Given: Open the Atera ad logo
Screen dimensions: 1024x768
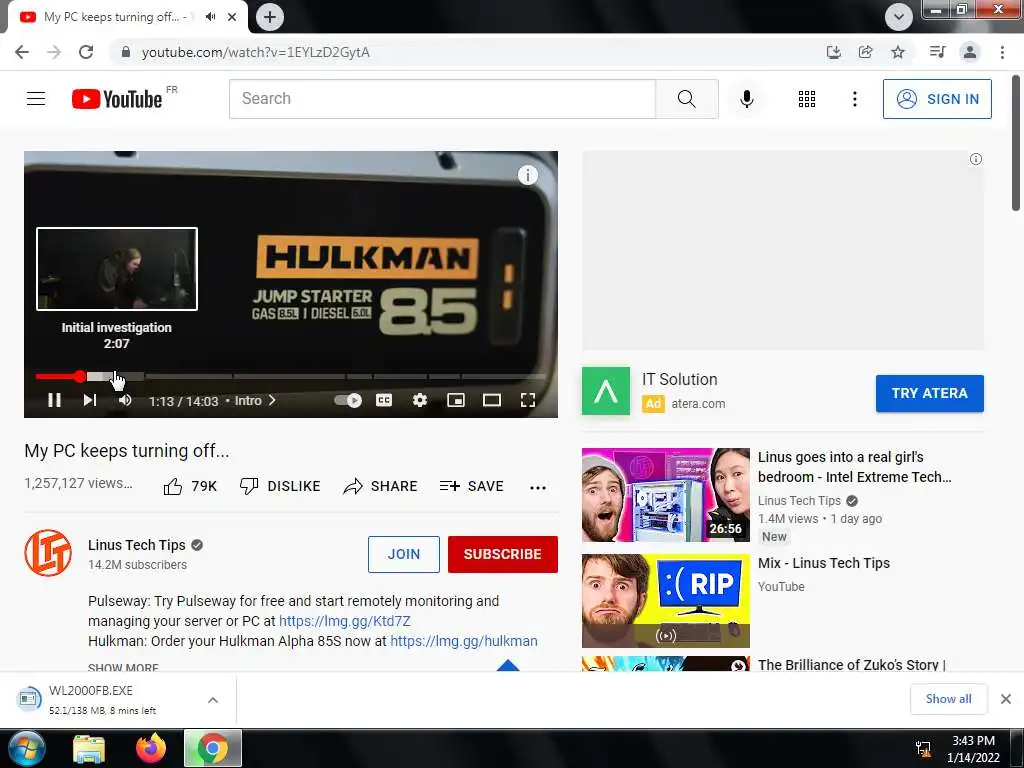Looking at the screenshot, I should point(606,391).
